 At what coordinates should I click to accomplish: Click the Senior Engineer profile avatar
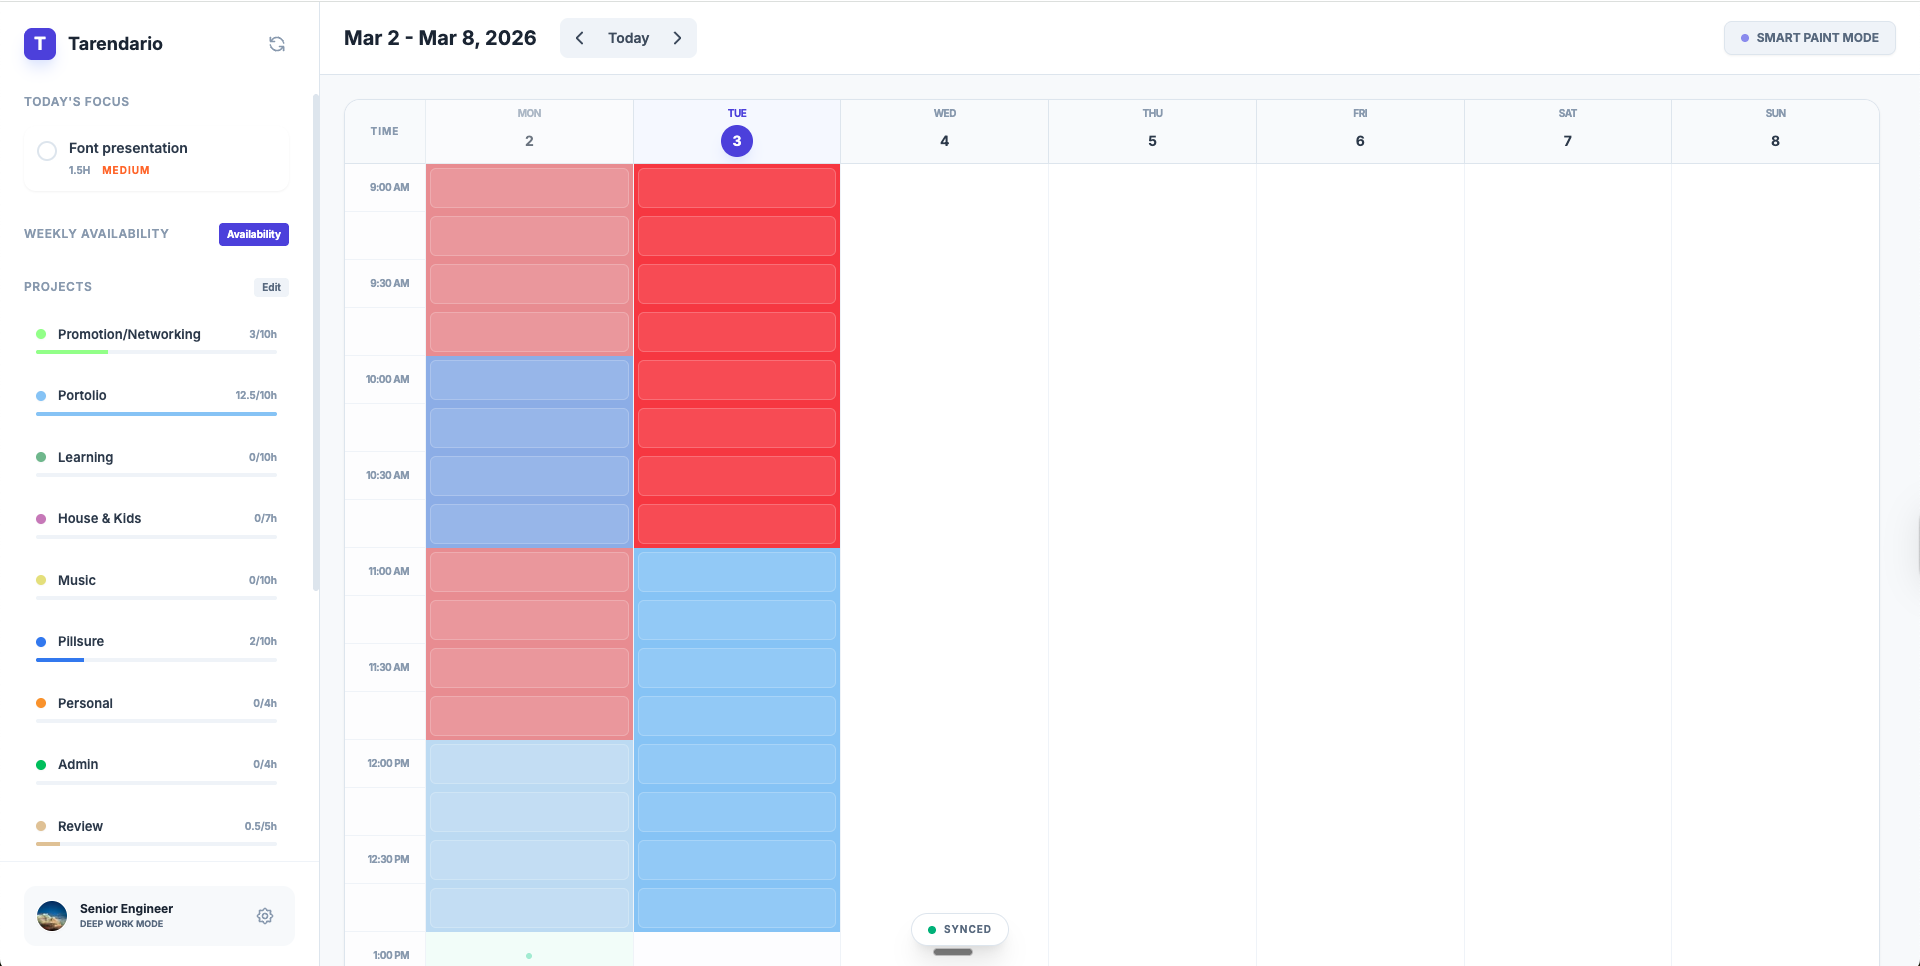point(52,916)
